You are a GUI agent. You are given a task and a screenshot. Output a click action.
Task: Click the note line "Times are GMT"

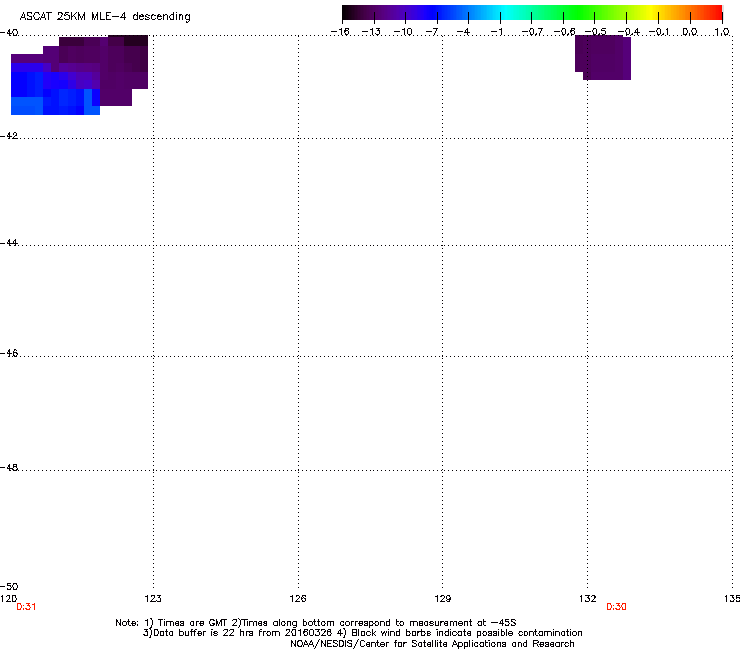(316, 623)
